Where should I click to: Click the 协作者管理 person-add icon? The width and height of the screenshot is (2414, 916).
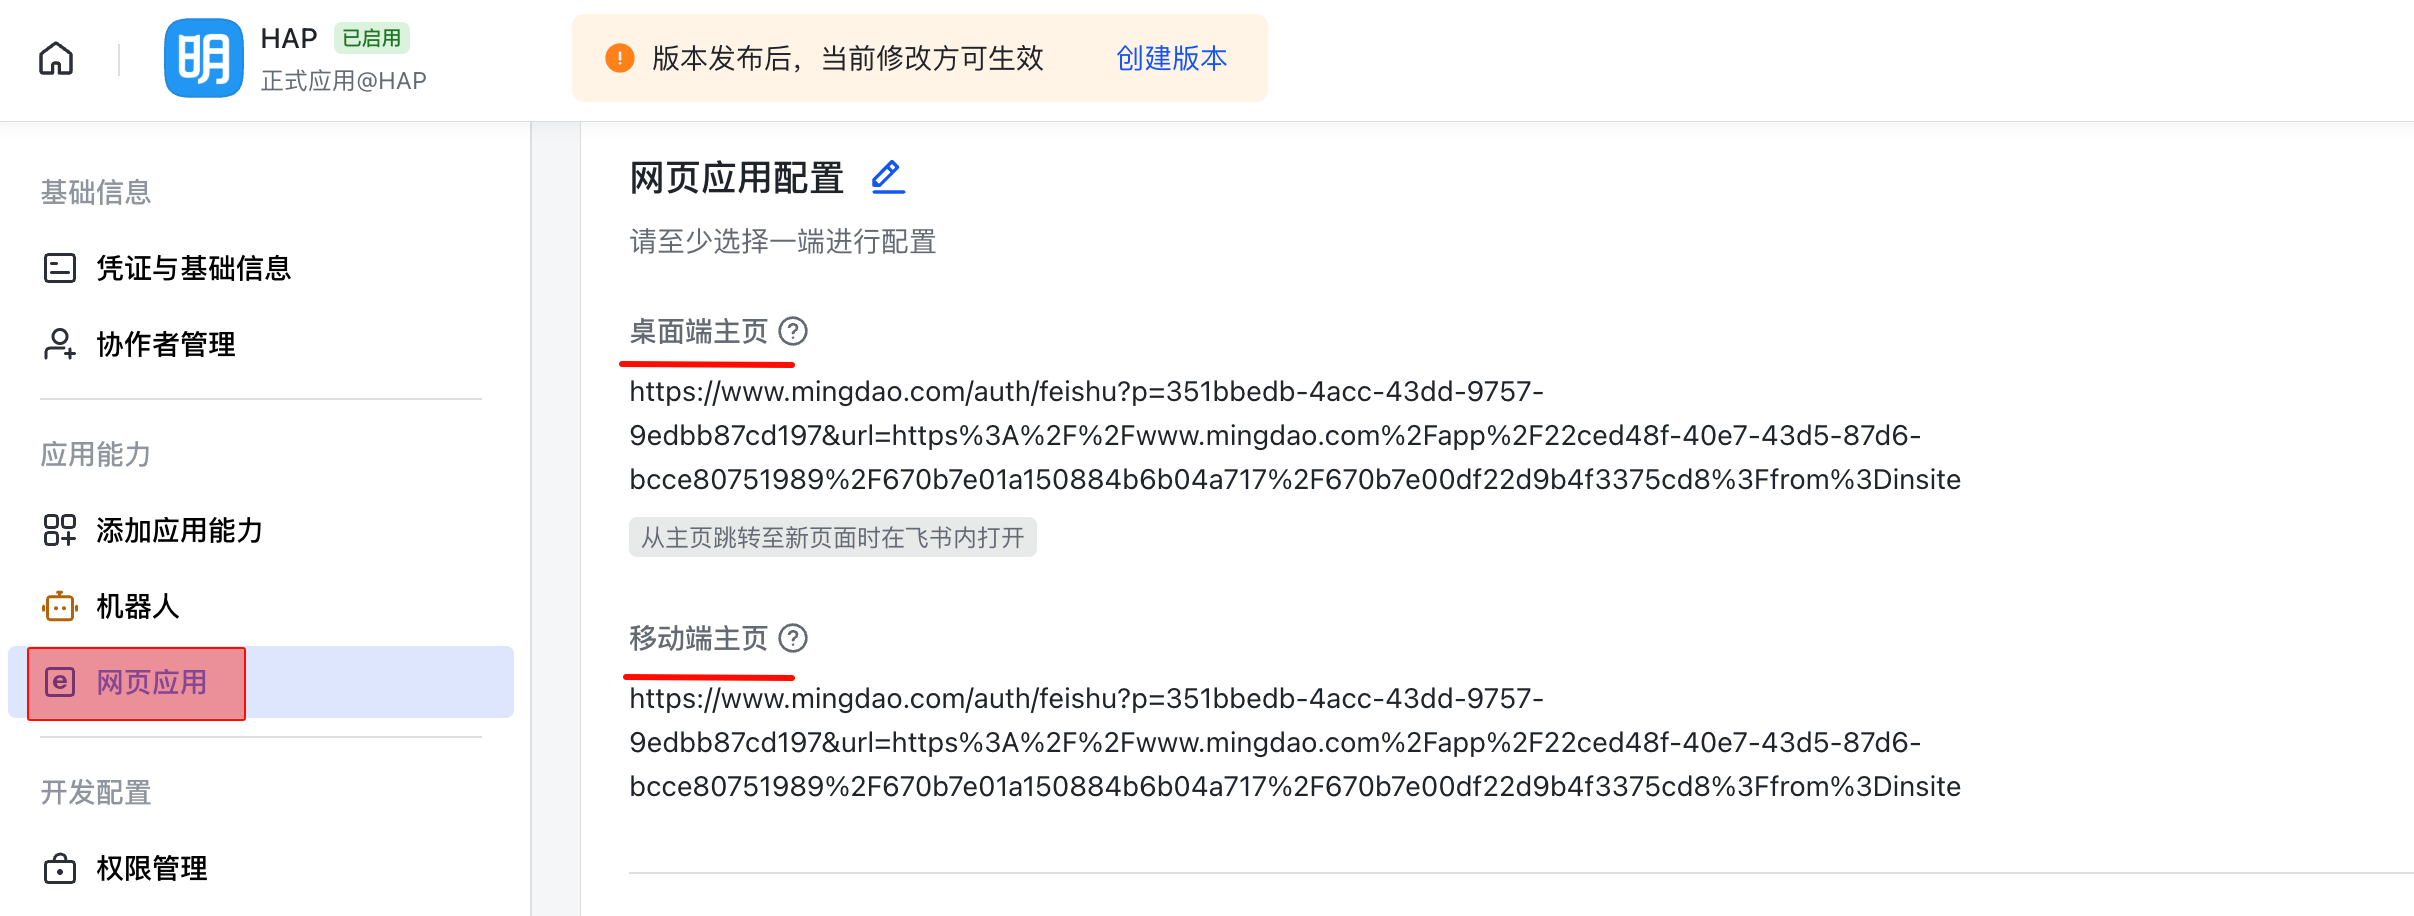(60, 344)
